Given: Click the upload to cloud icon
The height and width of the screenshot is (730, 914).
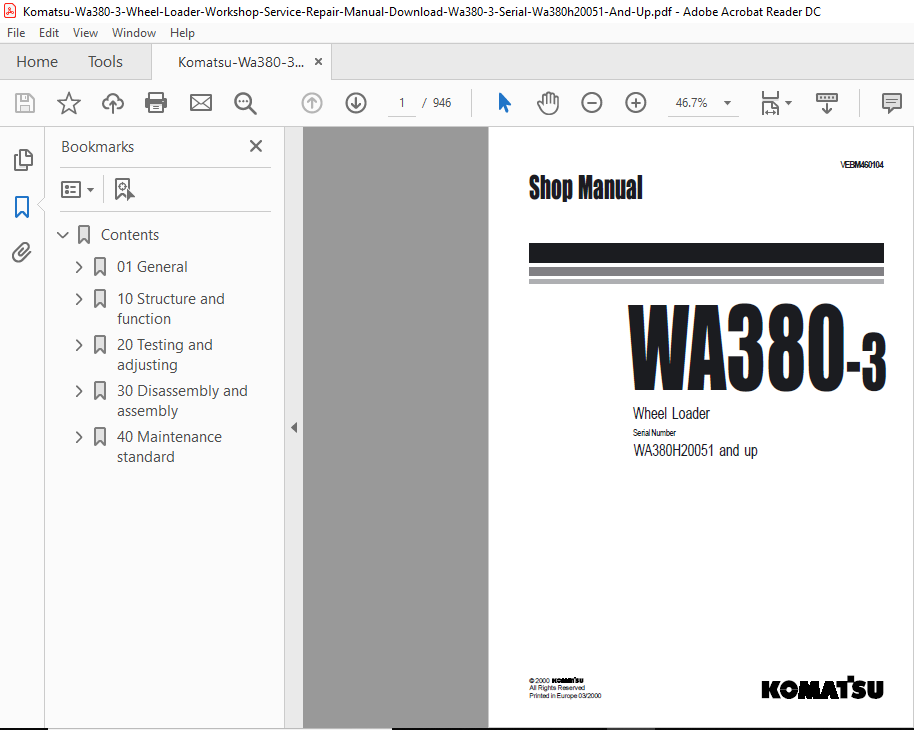Looking at the screenshot, I should coord(113,103).
